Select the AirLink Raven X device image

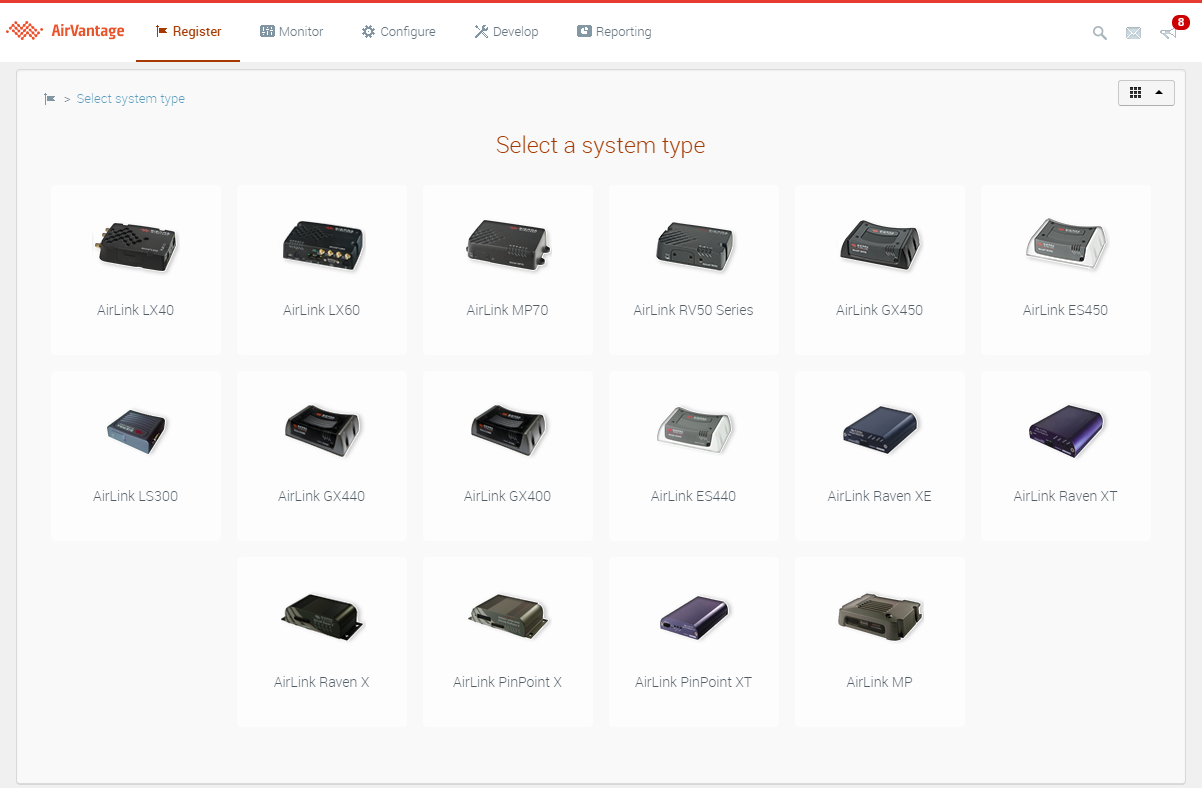tap(322, 618)
